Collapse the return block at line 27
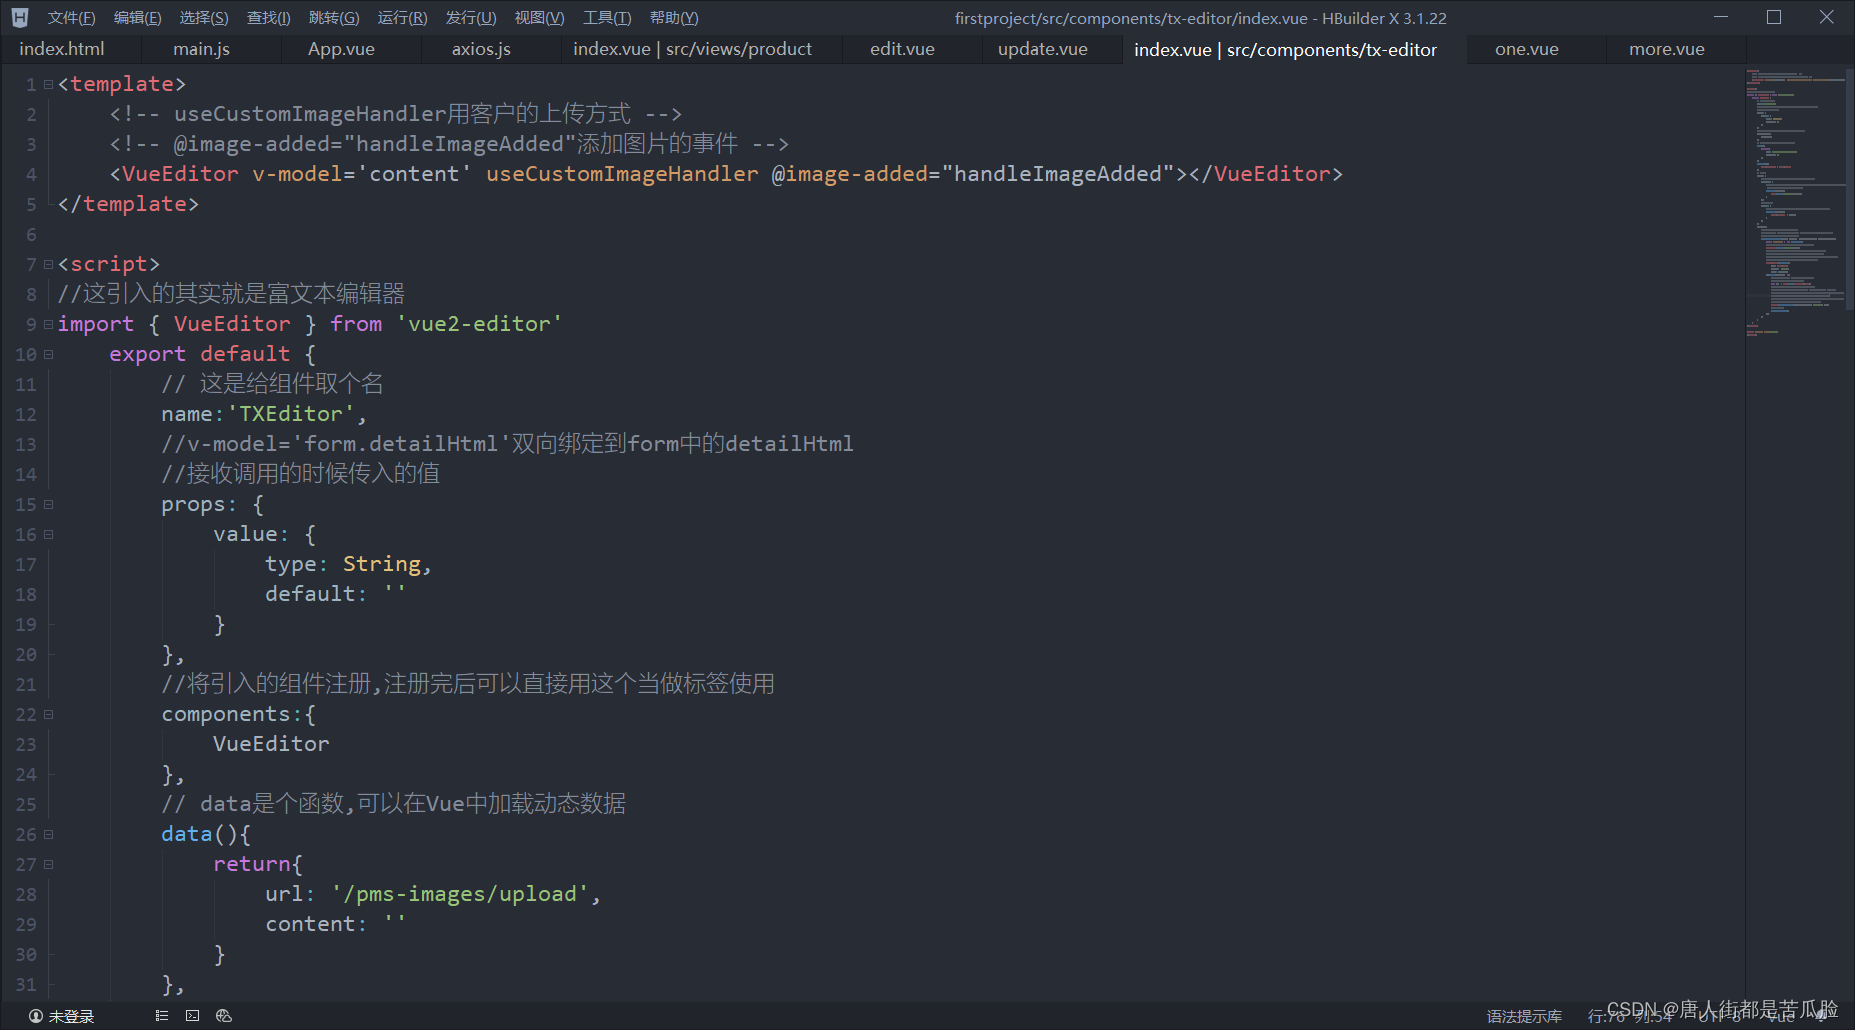This screenshot has height=1030, width=1855. (48, 865)
